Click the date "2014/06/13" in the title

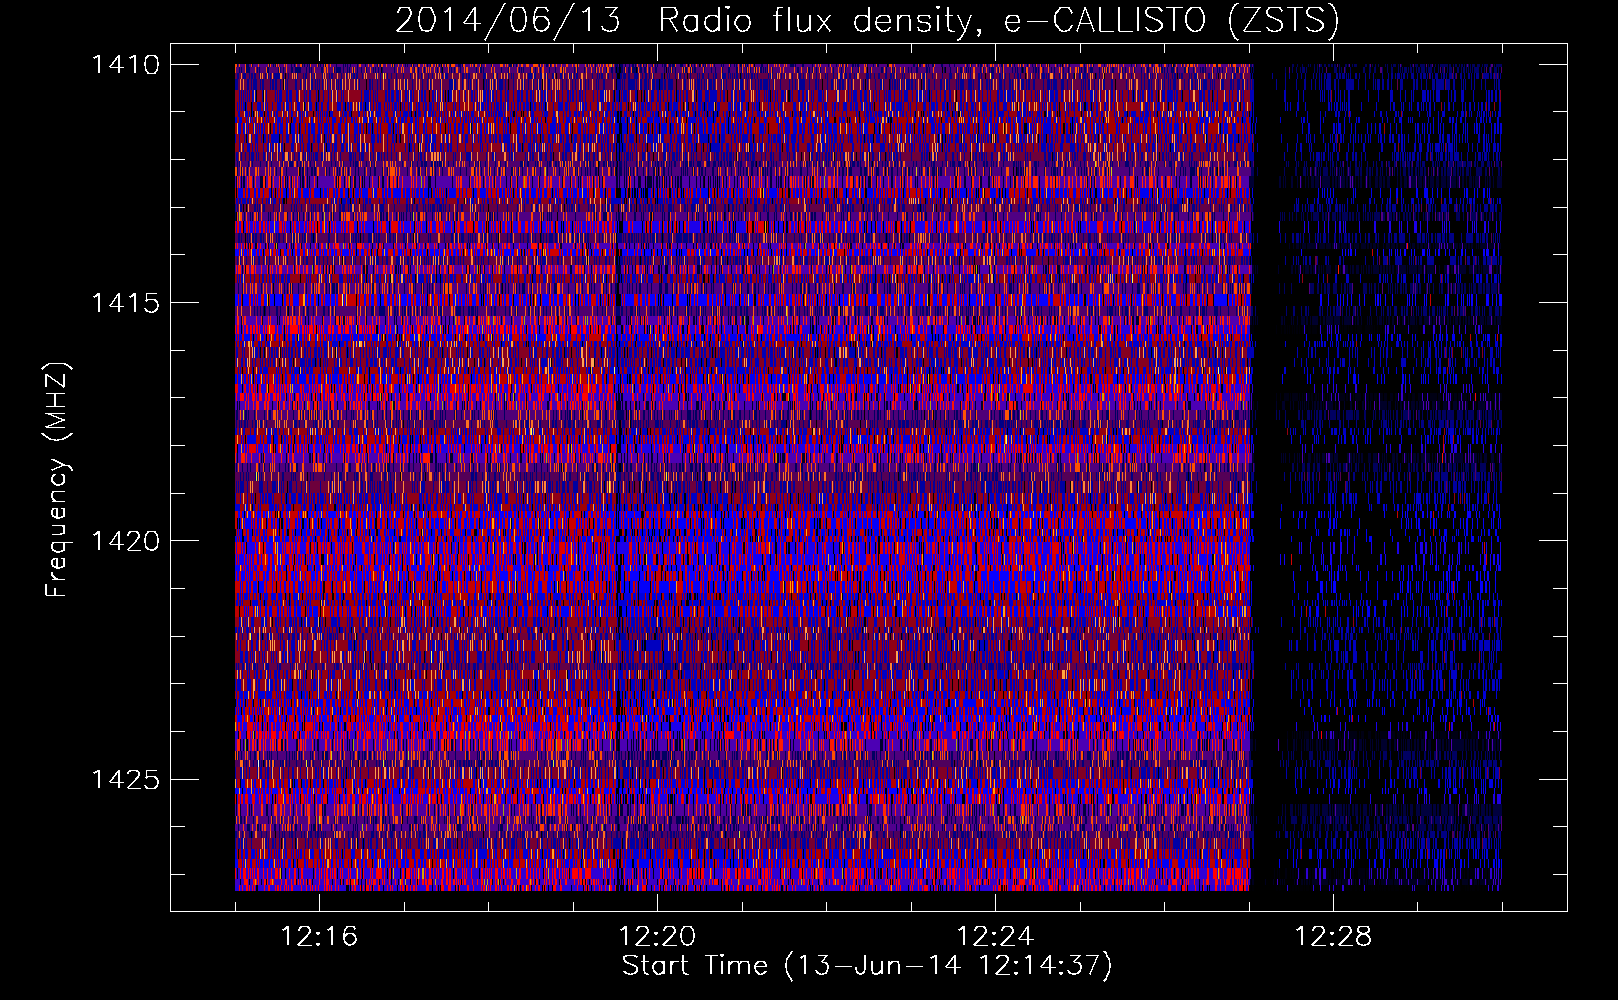[507, 21]
